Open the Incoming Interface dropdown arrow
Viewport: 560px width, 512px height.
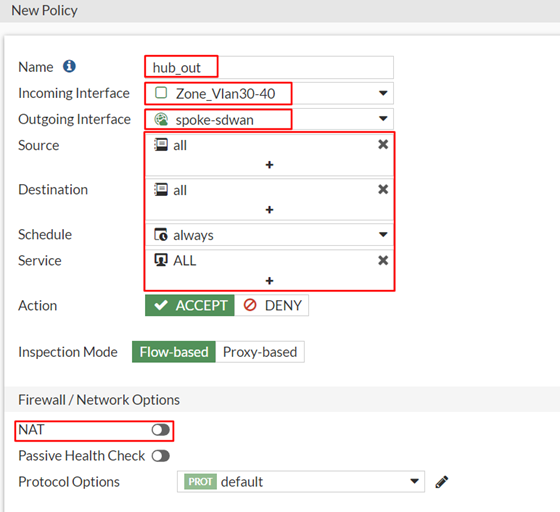(383, 93)
